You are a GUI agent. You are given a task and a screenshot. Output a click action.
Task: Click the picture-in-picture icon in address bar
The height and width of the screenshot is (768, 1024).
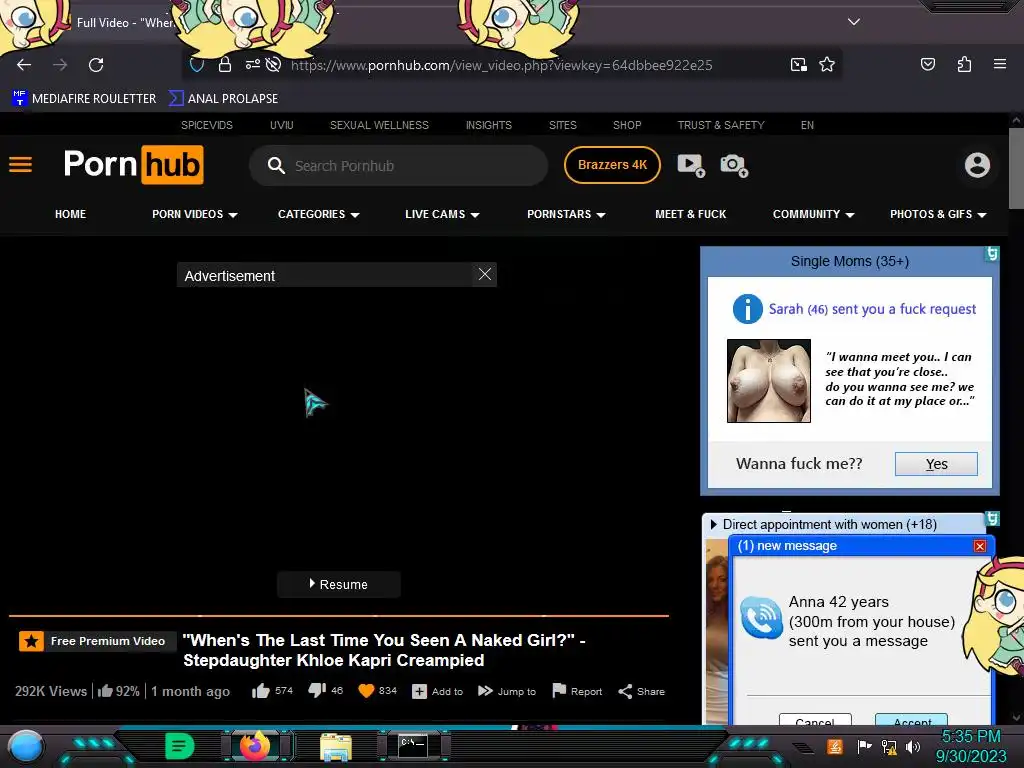pyautogui.click(x=799, y=65)
